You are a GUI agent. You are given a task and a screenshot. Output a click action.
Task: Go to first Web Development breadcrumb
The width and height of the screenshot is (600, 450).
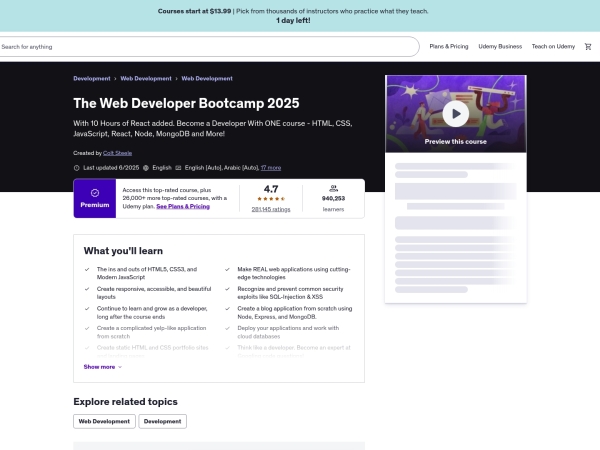point(146,78)
